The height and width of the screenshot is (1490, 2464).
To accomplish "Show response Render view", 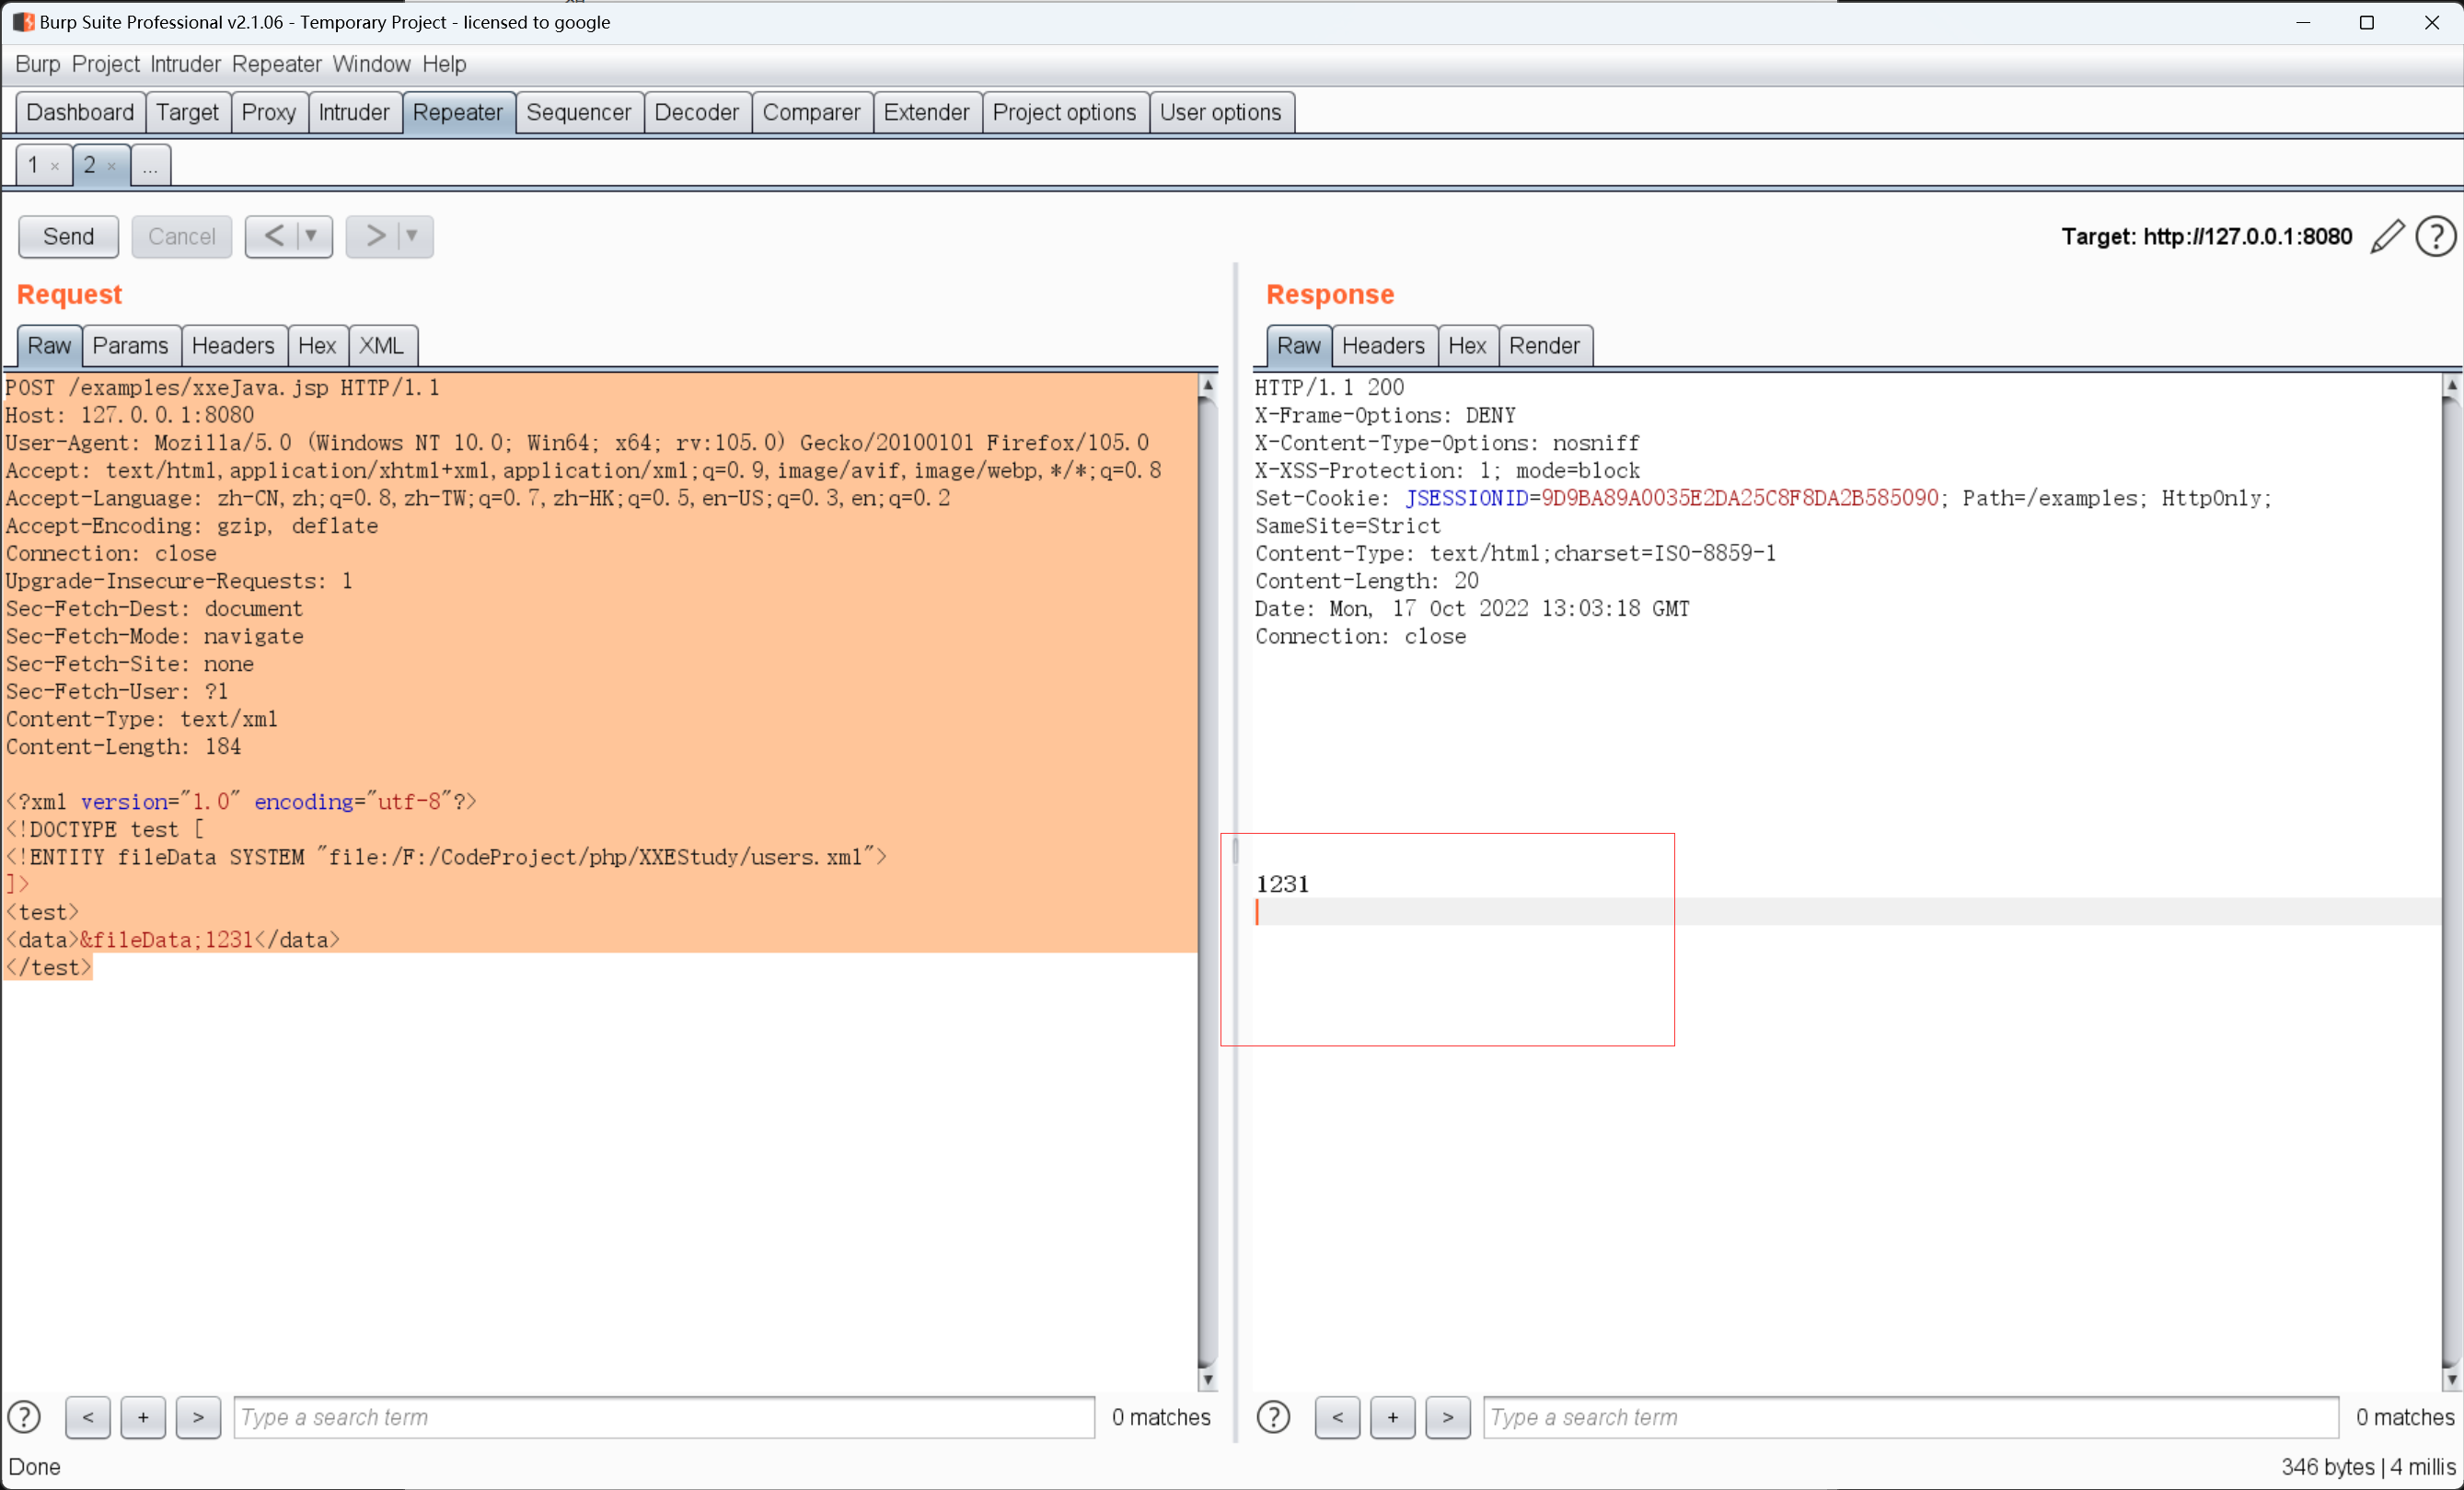I will 1545,346.
